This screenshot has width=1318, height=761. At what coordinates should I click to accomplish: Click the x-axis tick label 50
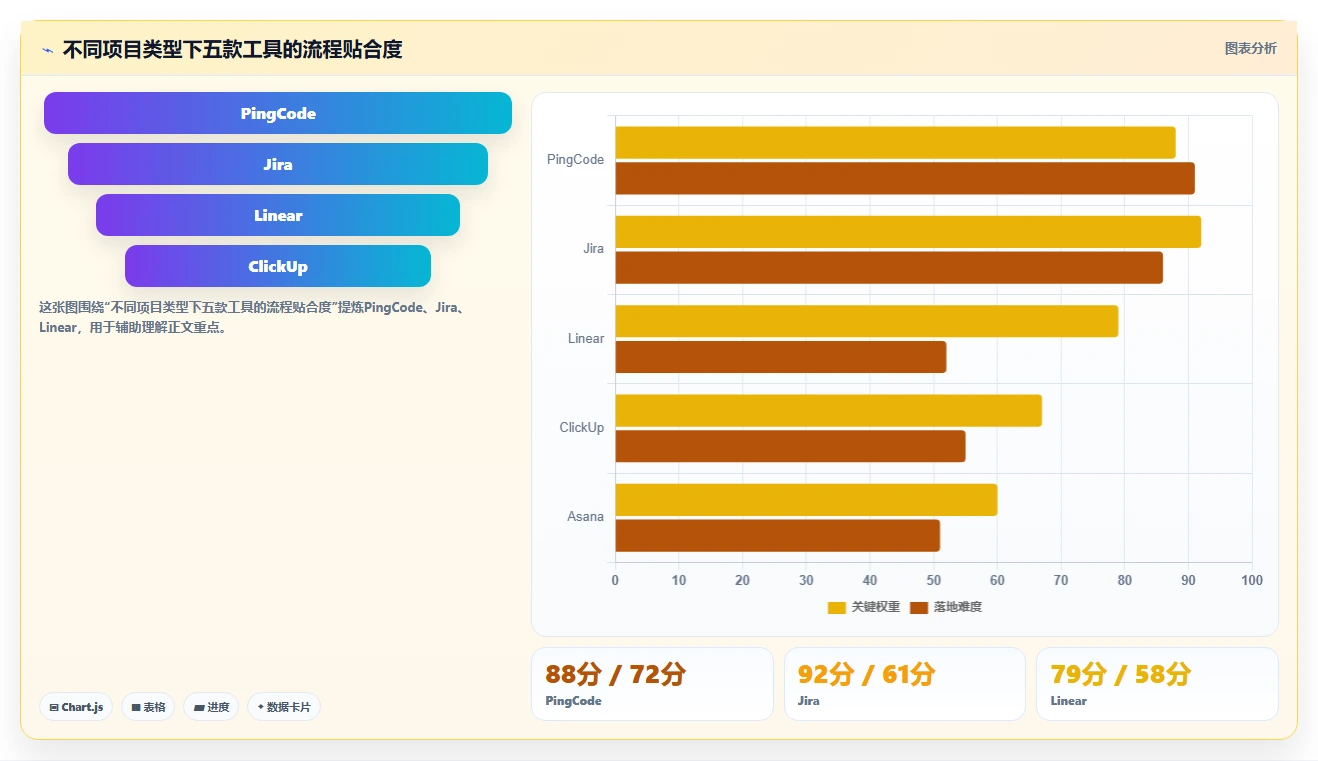pos(933,581)
